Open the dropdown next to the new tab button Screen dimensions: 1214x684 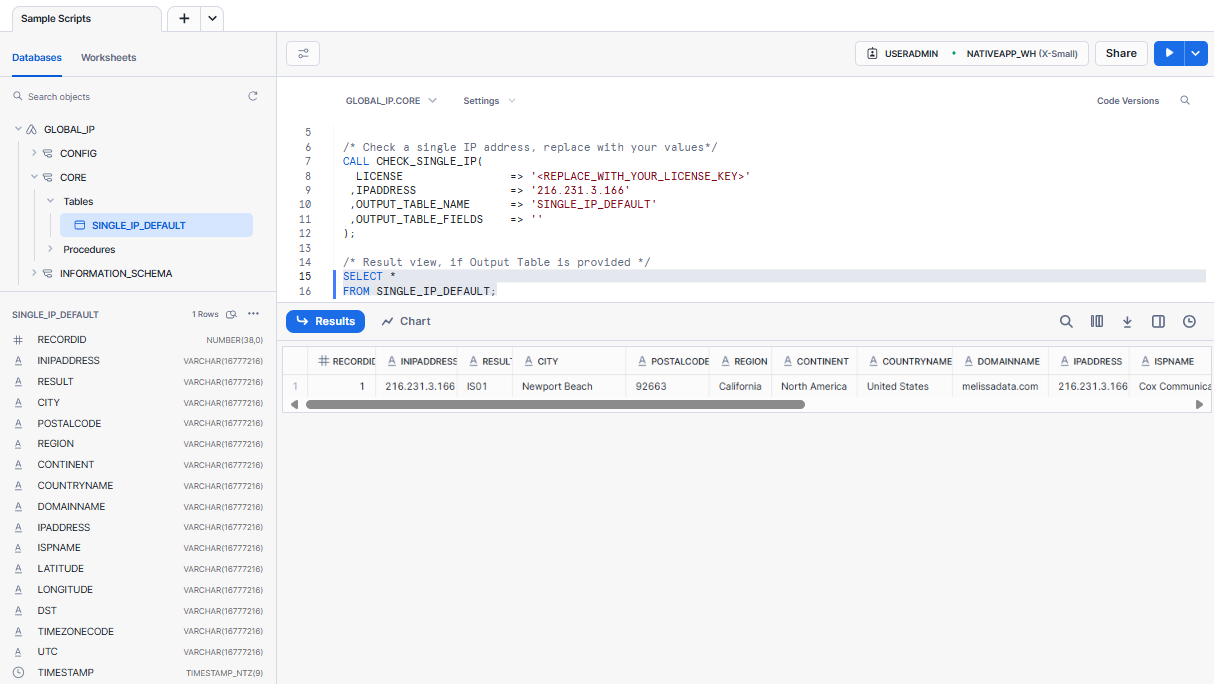[x=212, y=18]
